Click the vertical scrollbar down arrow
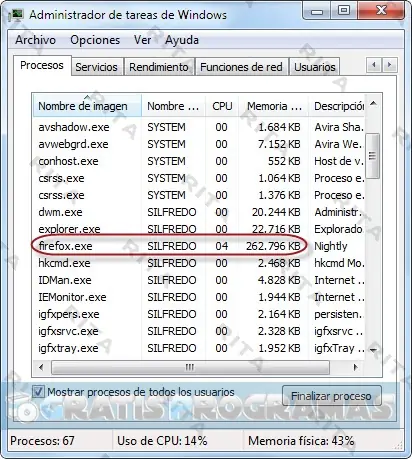This screenshot has height=459, width=412. click(373, 350)
